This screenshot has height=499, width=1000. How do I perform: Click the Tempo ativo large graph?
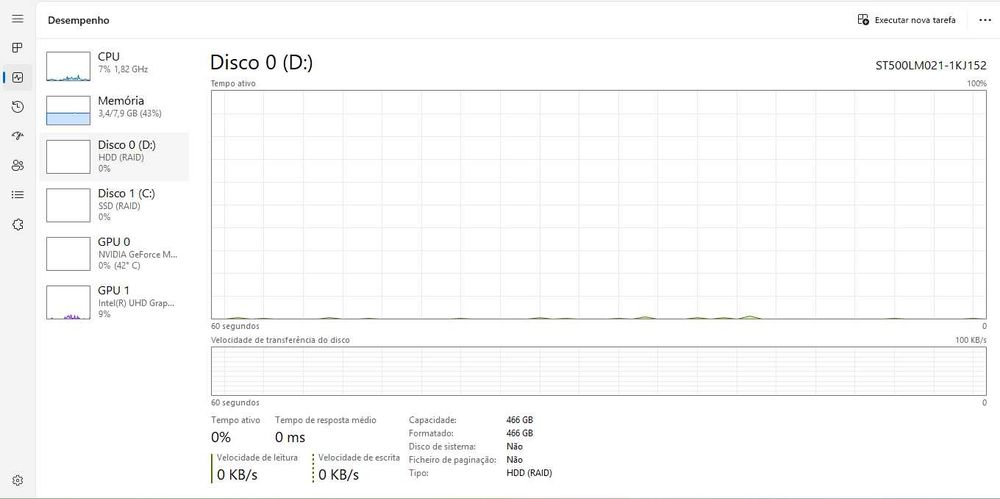point(599,204)
